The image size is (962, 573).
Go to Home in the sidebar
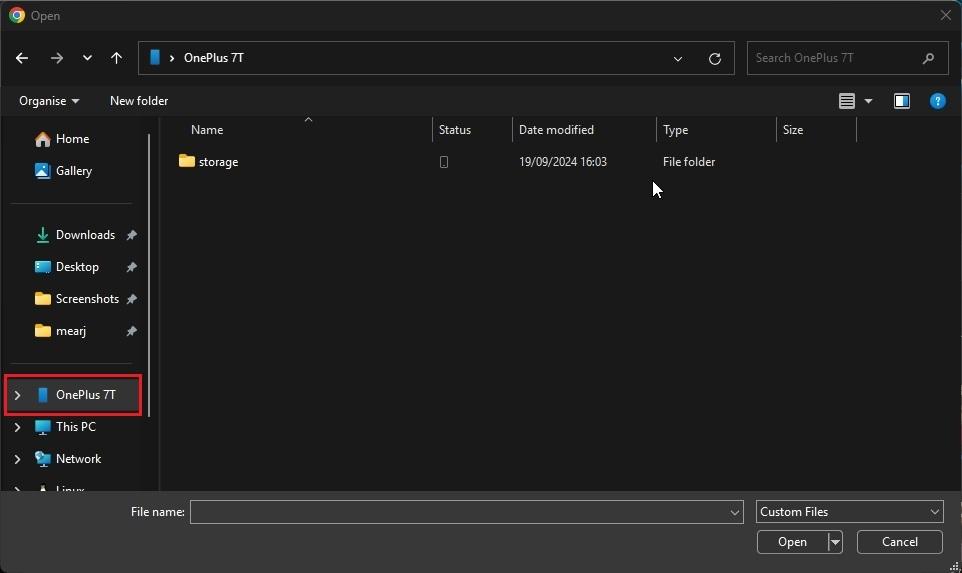coord(72,139)
